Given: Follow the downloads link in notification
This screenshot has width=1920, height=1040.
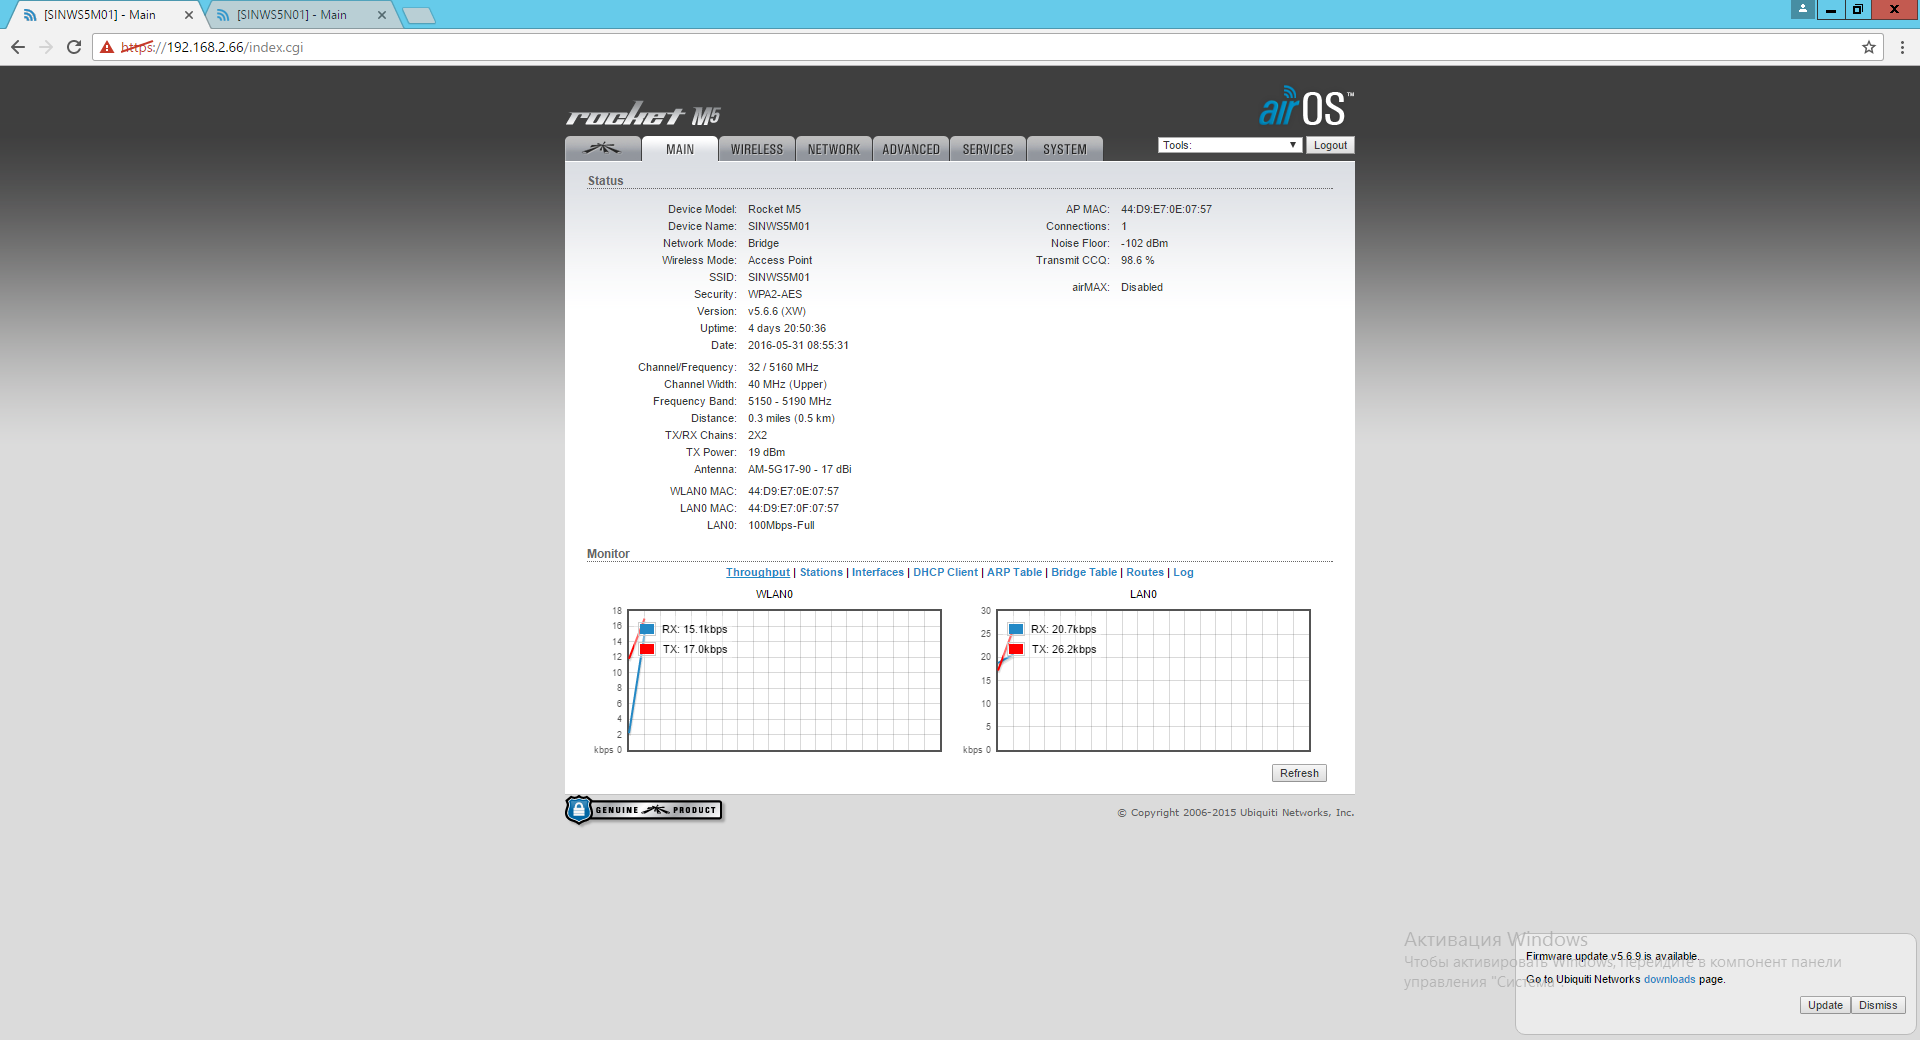Looking at the screenshot, I should point(1669,979).
